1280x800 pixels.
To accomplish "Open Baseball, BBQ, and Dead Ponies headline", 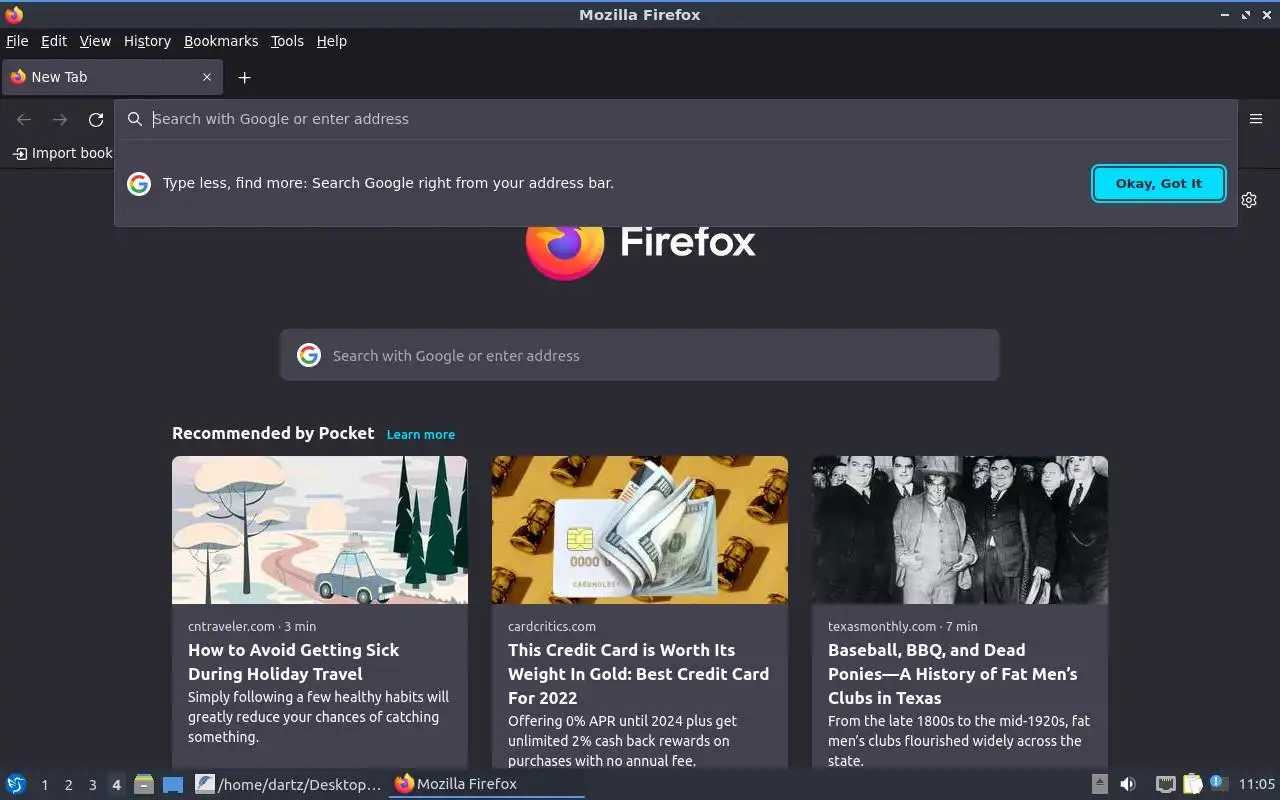I will click(953, 674).
